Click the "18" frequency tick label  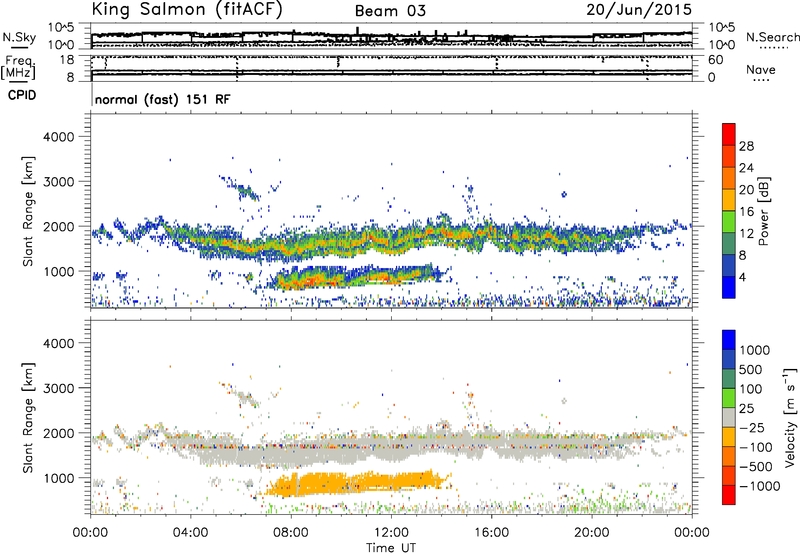(x=66, y=60)
